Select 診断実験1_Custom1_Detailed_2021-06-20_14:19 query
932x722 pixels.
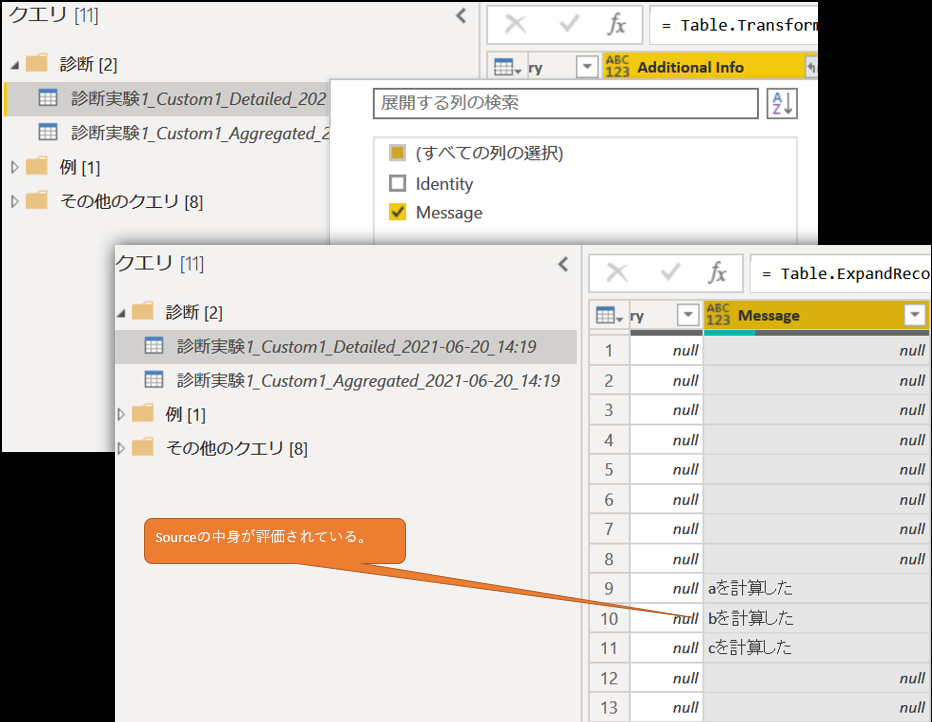(346, 346)
